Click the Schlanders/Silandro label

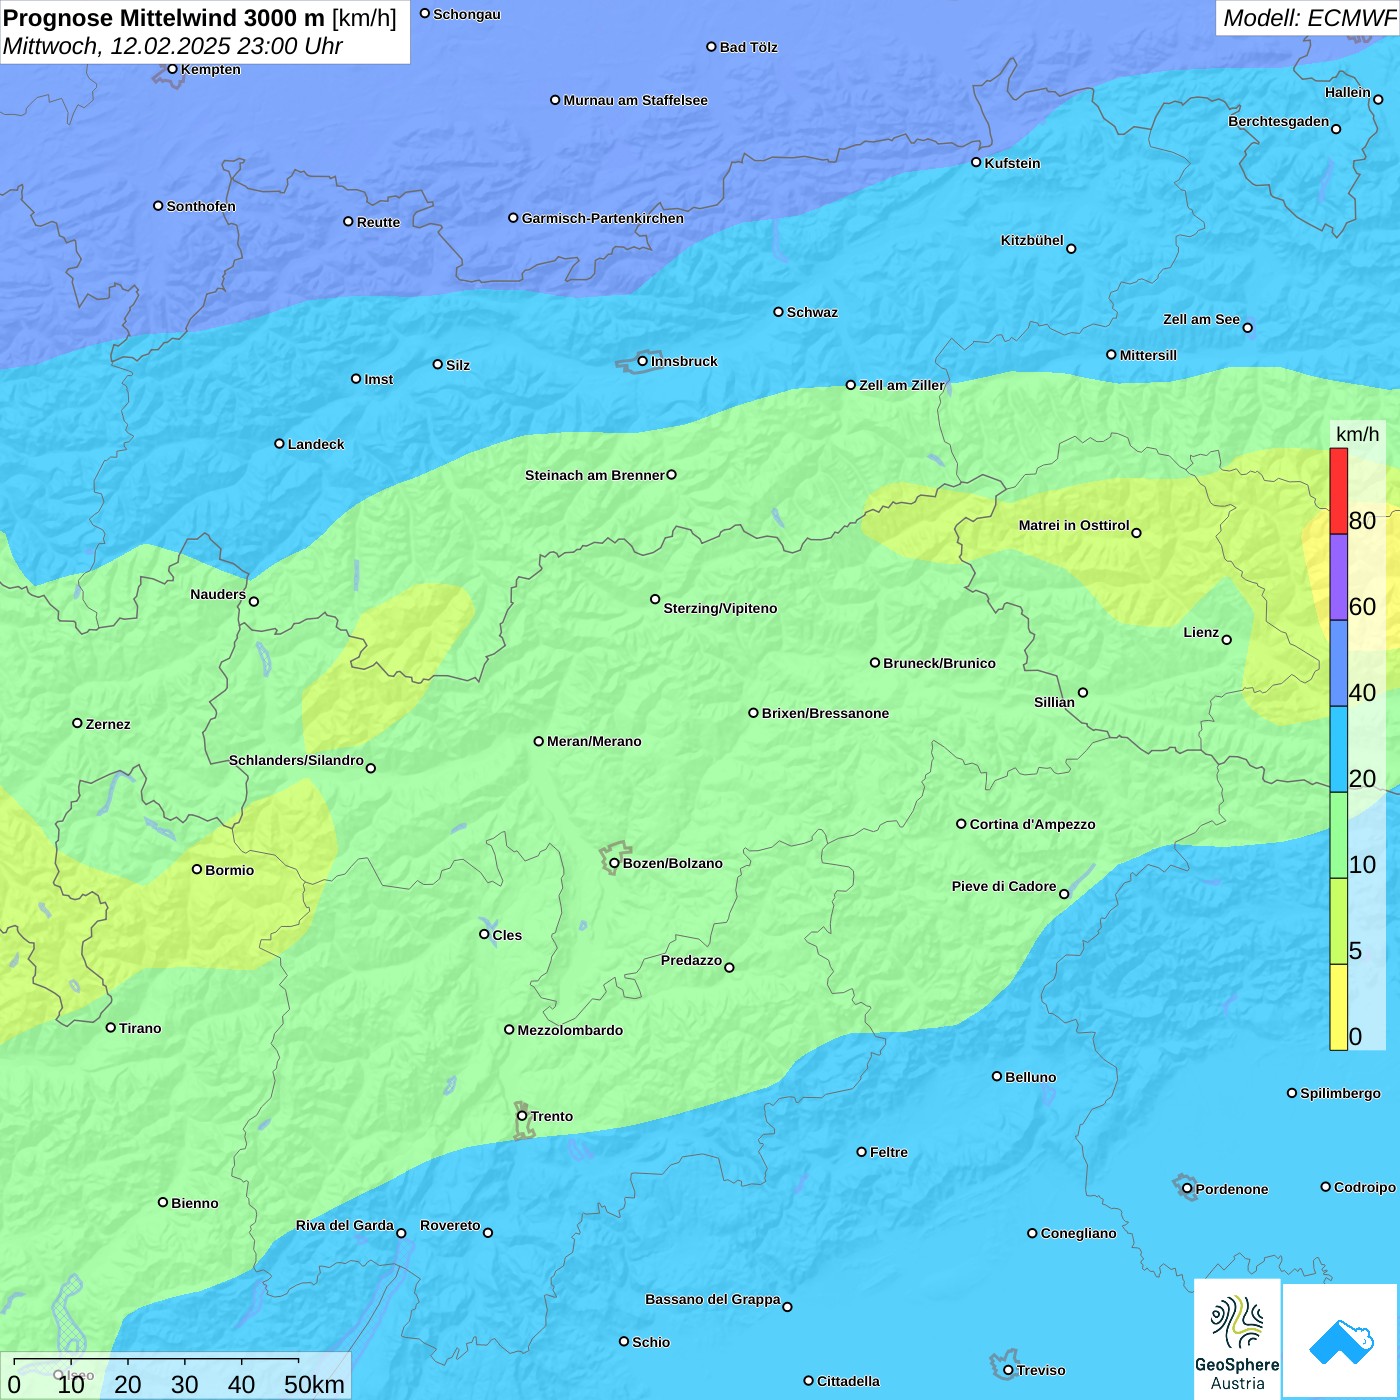(x=296, y=760)
